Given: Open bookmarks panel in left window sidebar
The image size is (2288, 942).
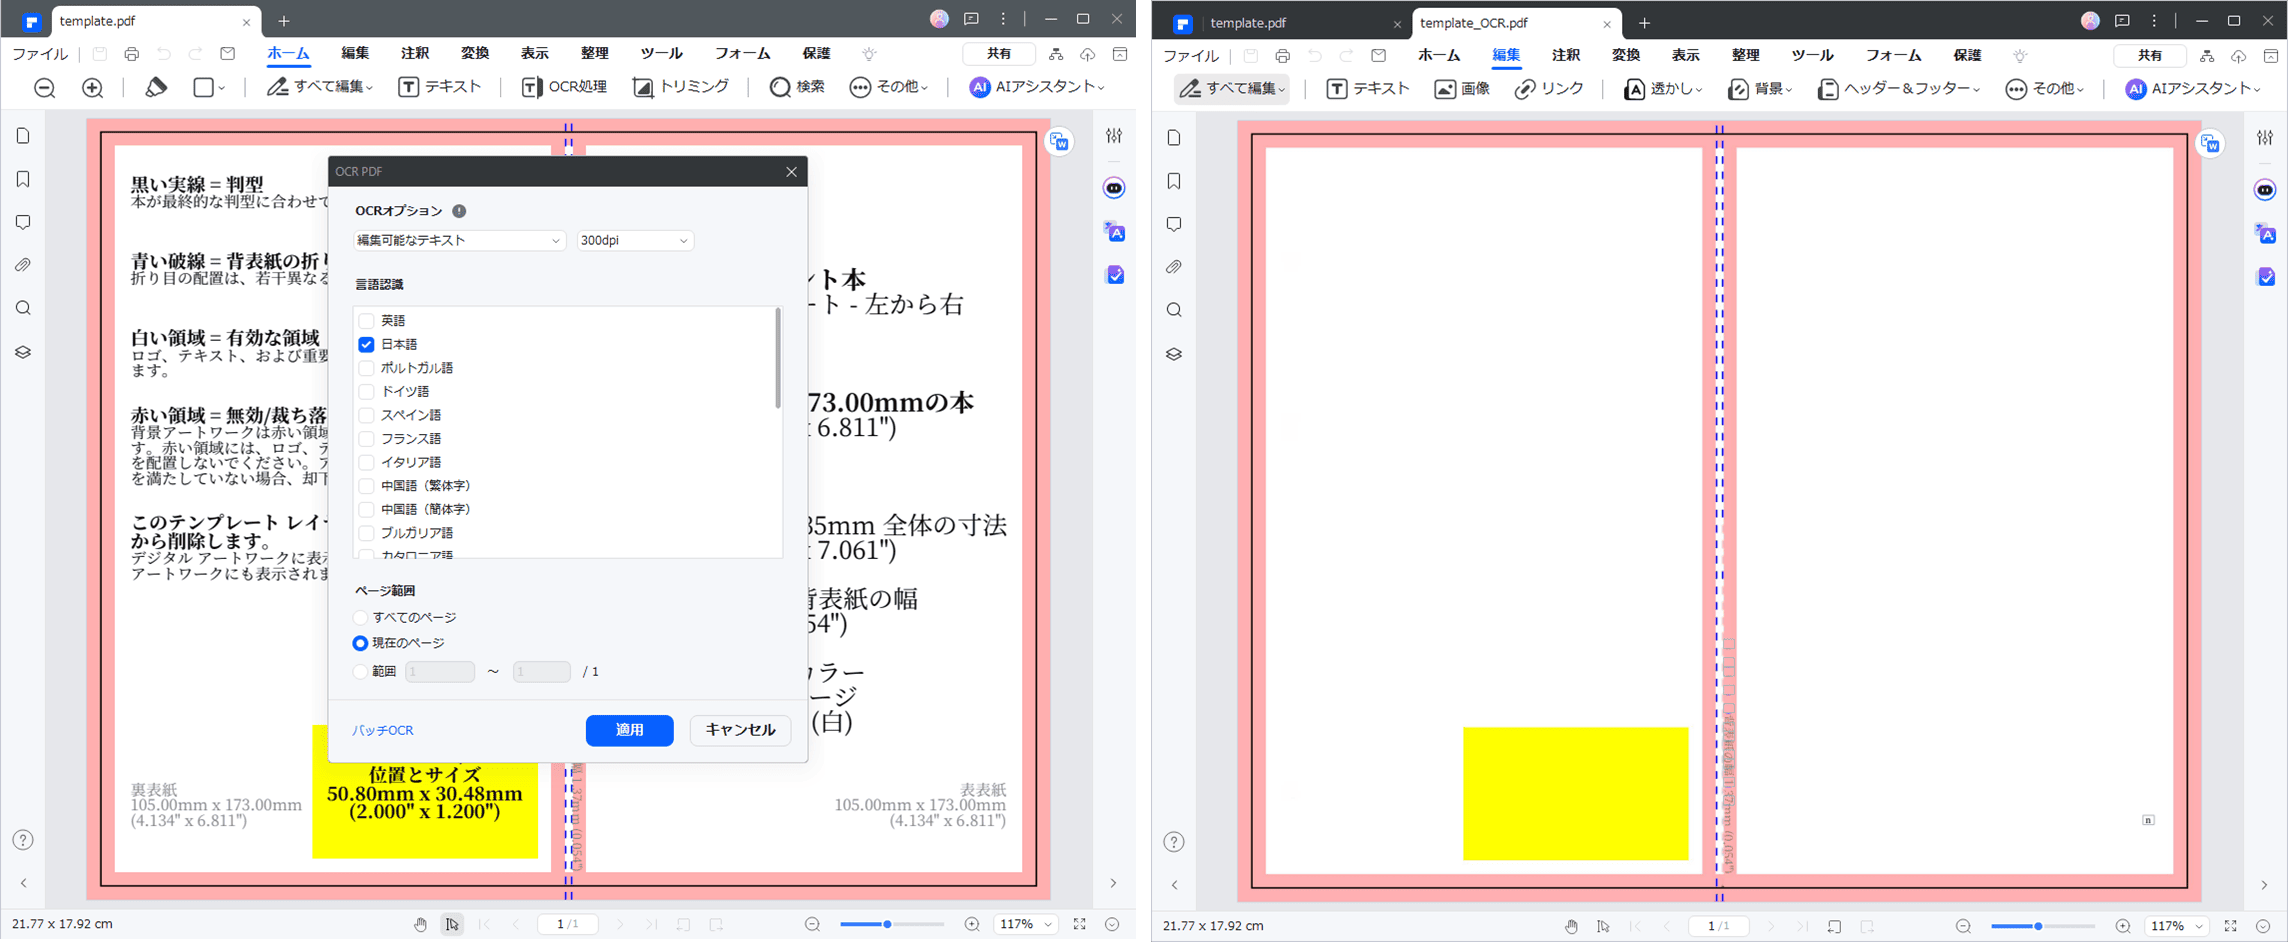Looking at the screenshot, I should pos(23,179).
